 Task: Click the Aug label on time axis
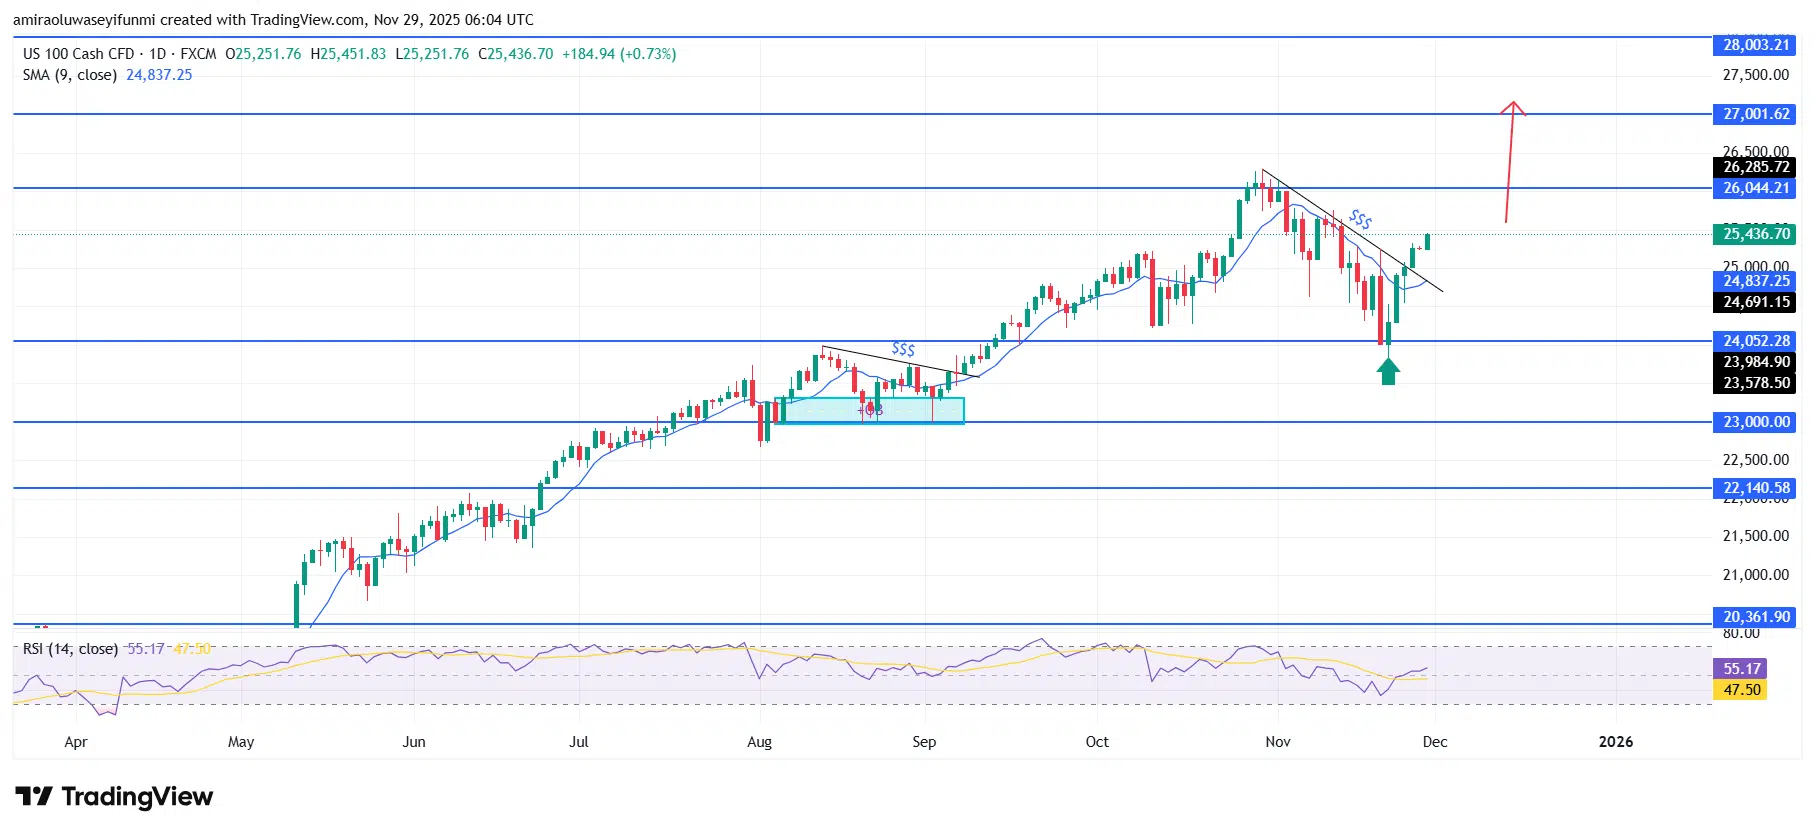(760, 742)
